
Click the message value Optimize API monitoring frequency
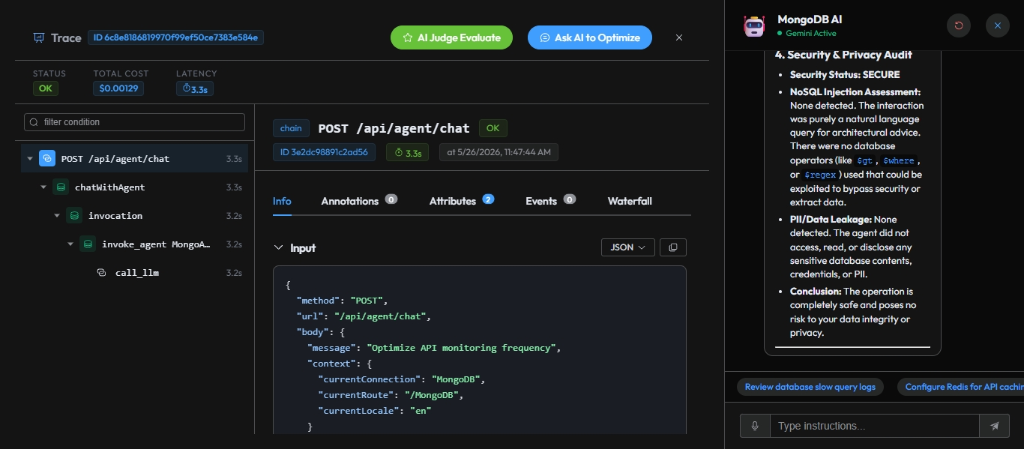pyautogui.click(x=459, y=348)
